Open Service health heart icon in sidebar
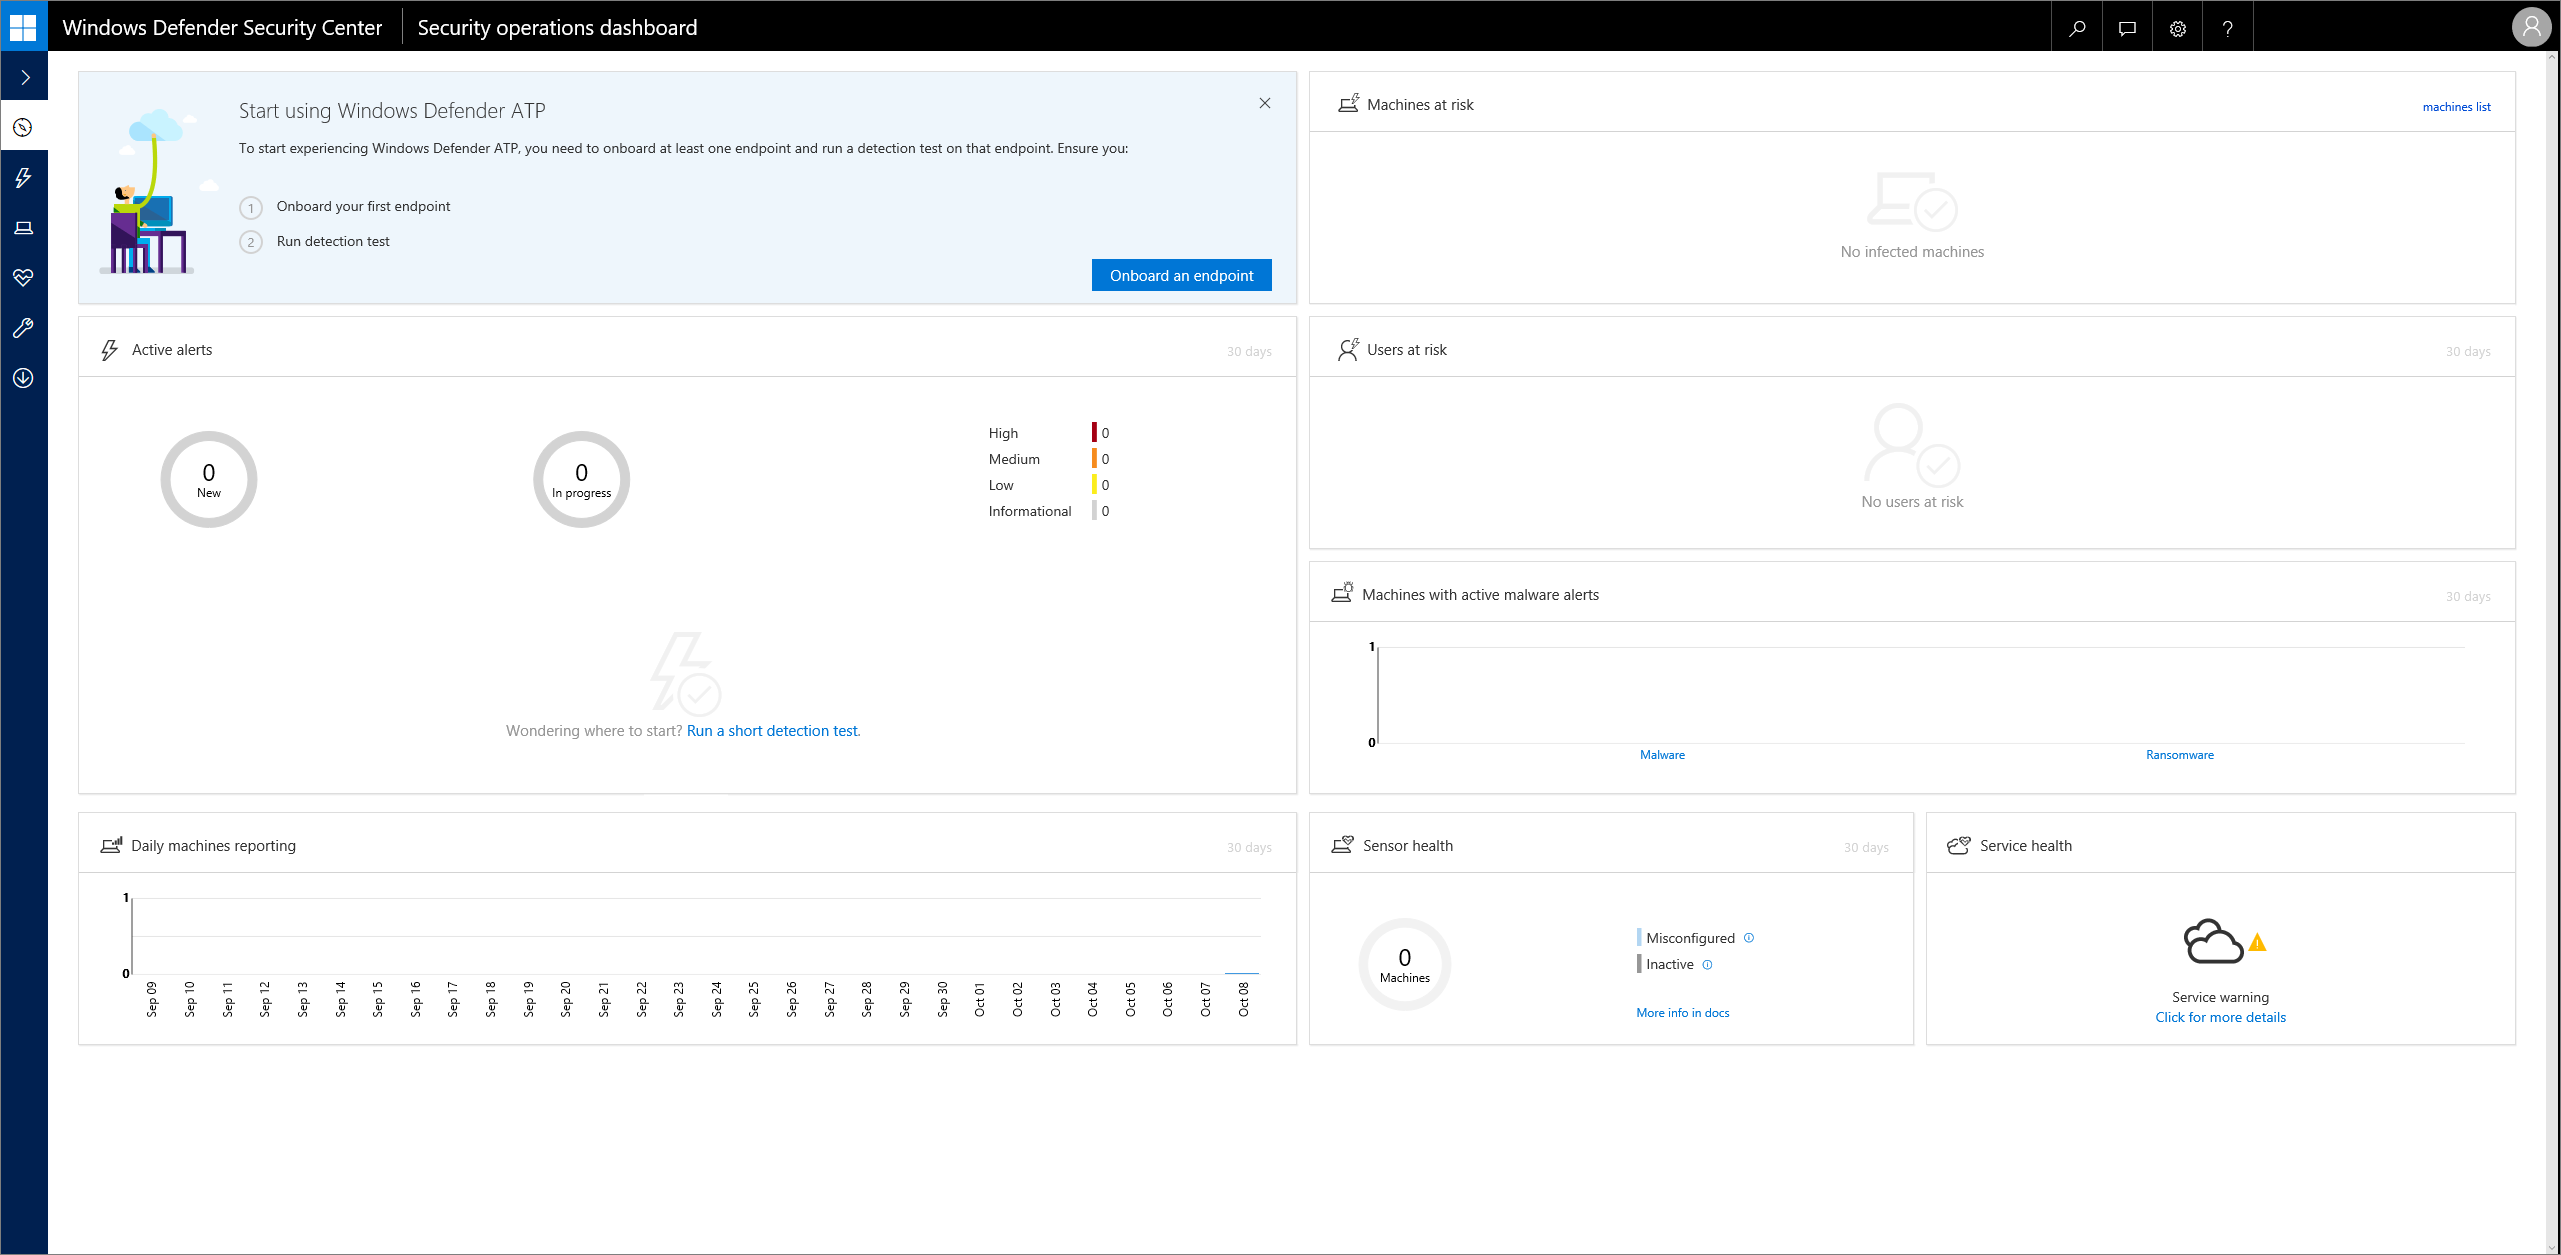The image size is (2561, 1255). click(x=24, y=278)
